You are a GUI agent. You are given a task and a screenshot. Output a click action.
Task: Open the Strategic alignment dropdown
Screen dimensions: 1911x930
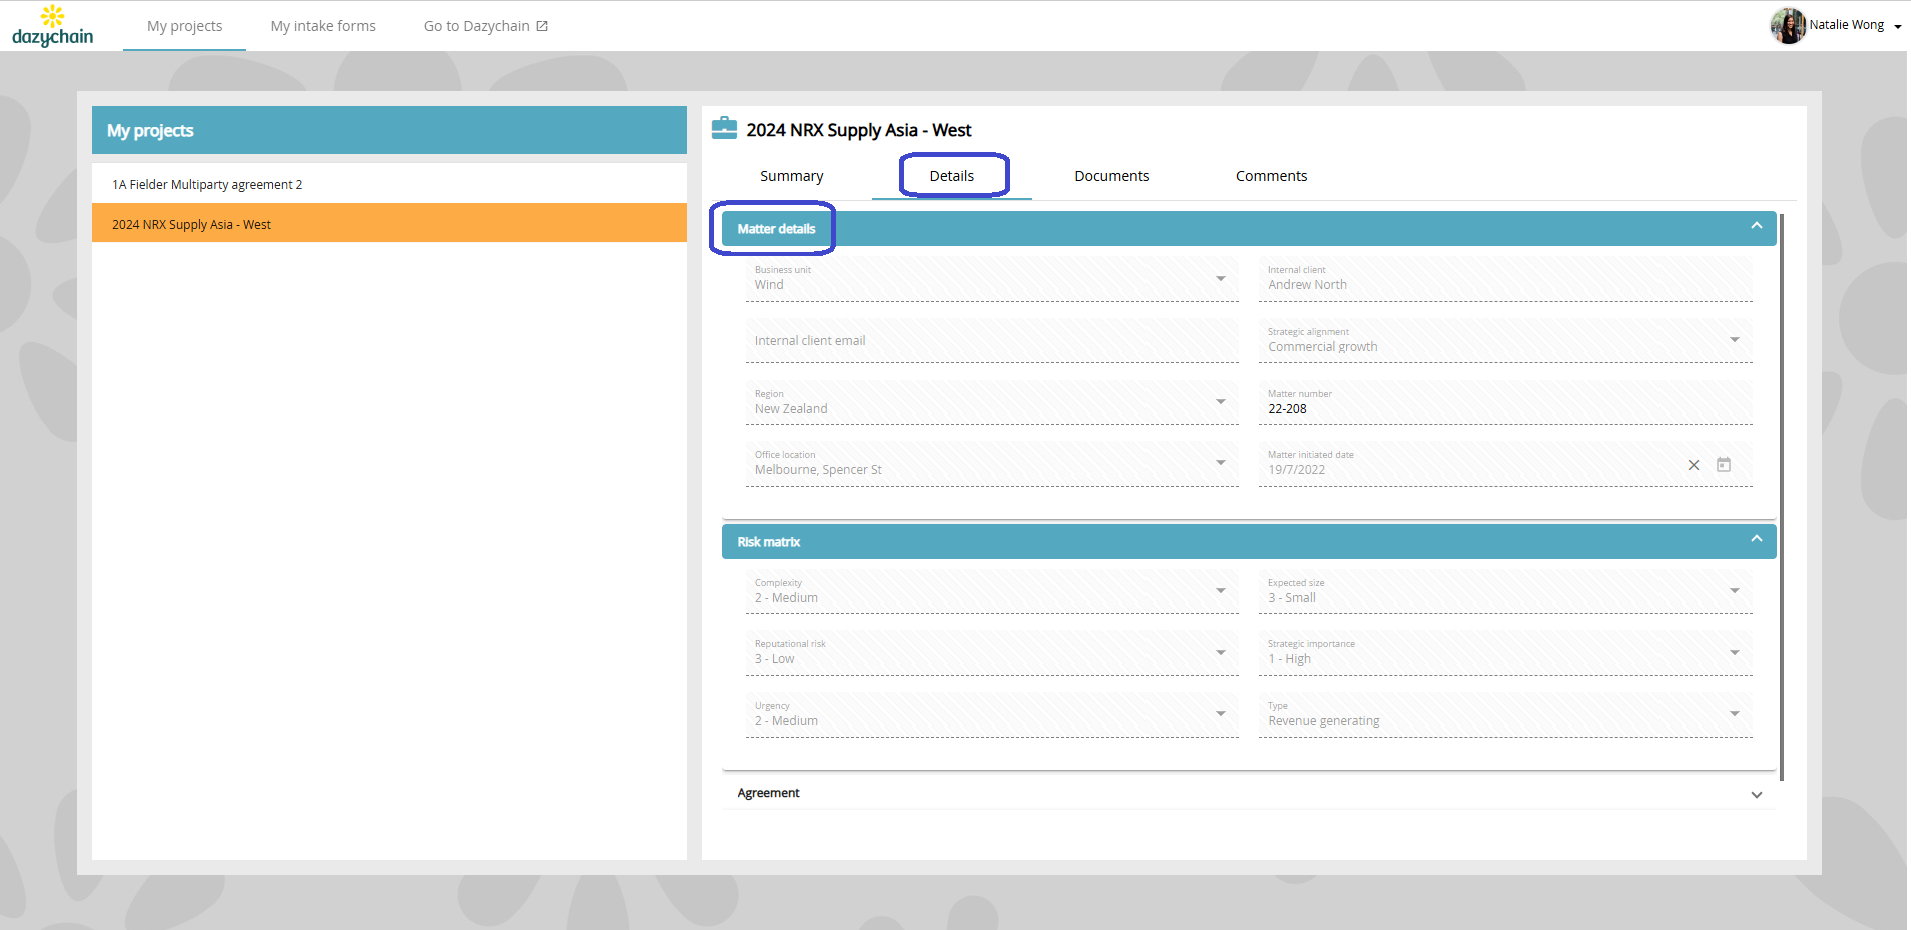(1505, 341)
